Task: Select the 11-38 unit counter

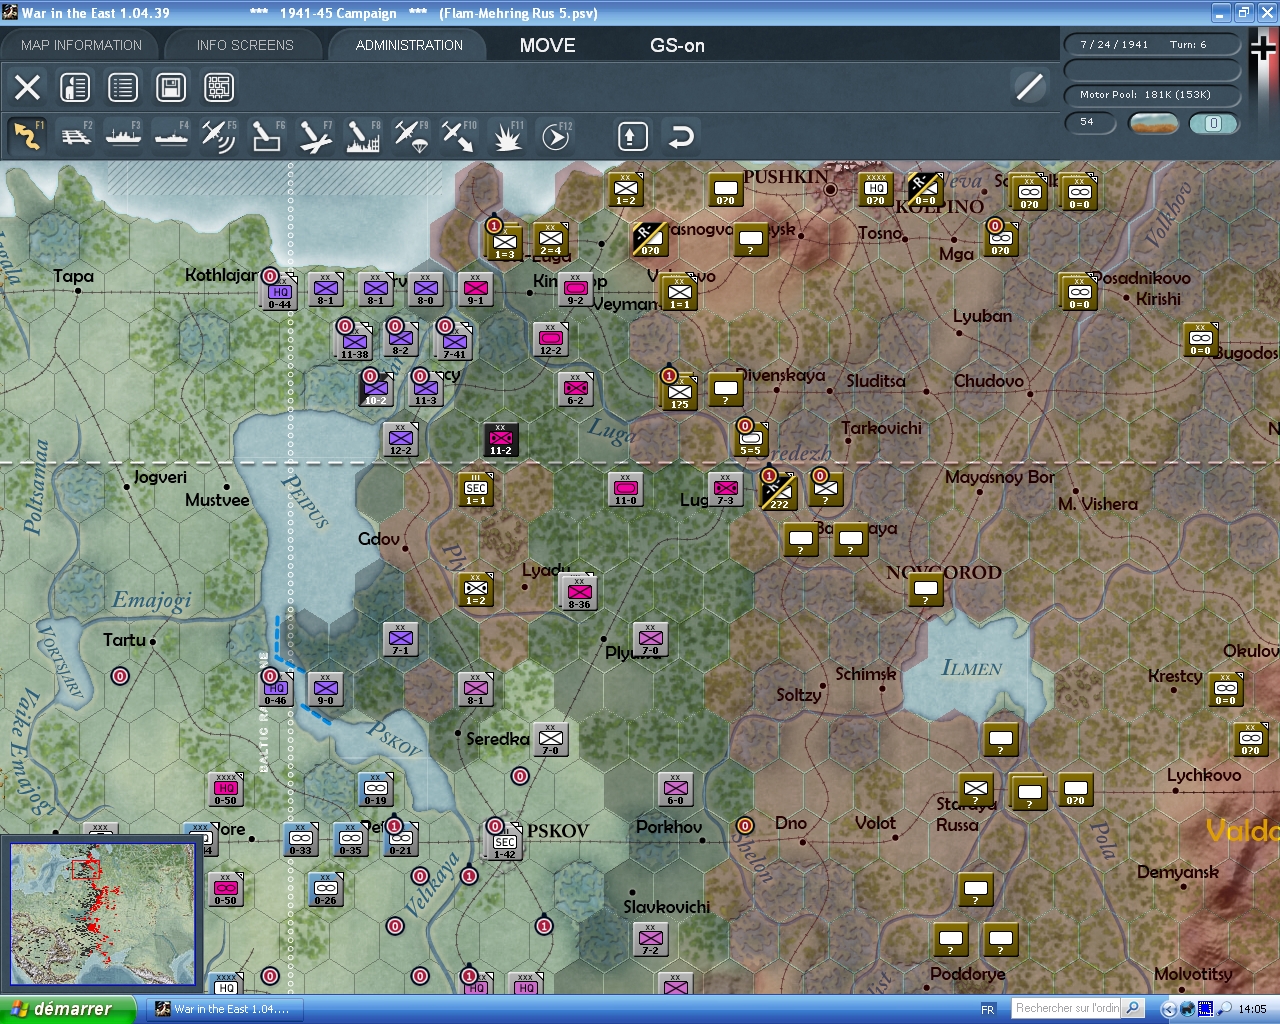Action: coord(354,342)
